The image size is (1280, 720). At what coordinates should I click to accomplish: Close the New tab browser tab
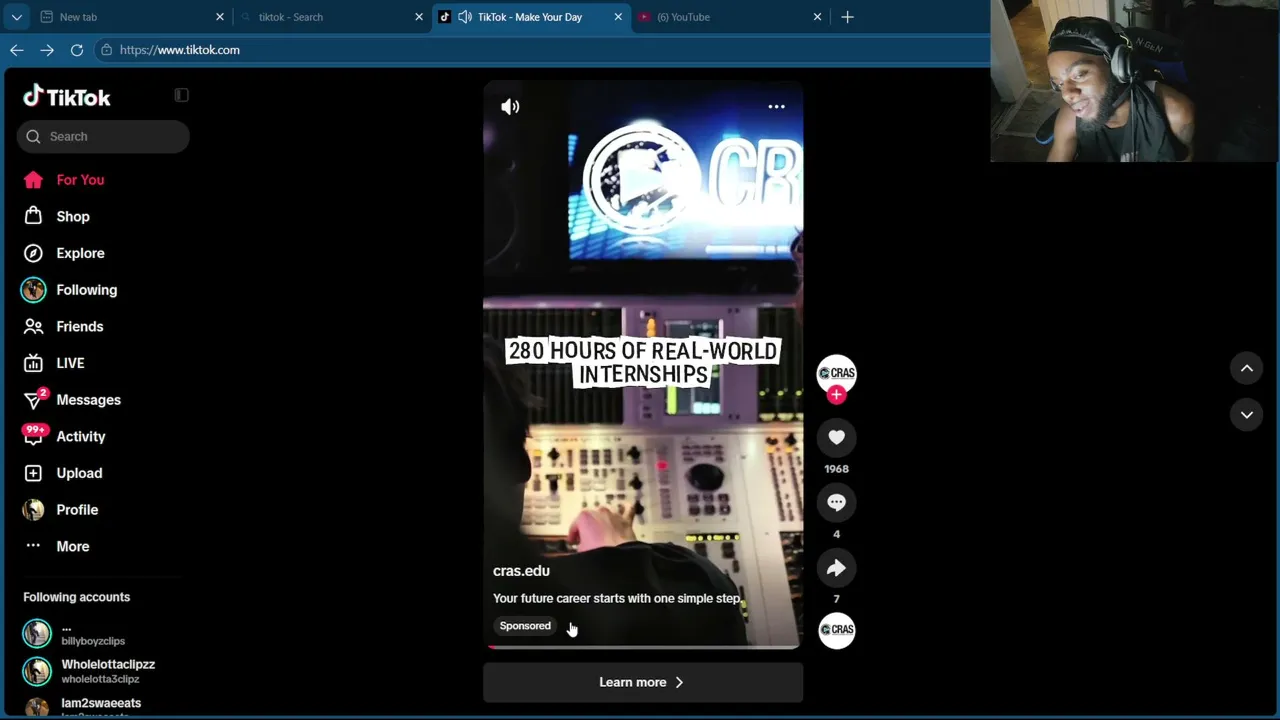coord(220,17)
